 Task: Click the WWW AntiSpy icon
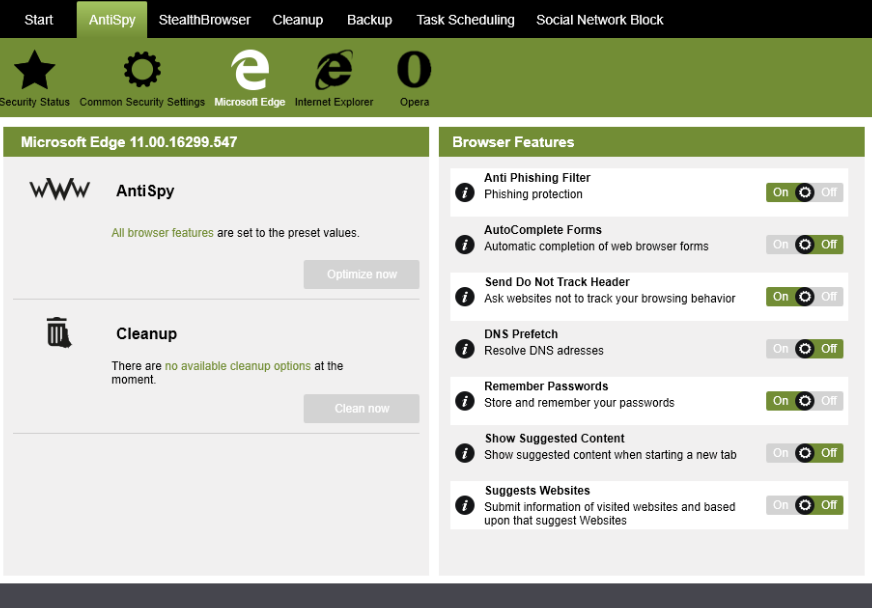tap(60, 189)
